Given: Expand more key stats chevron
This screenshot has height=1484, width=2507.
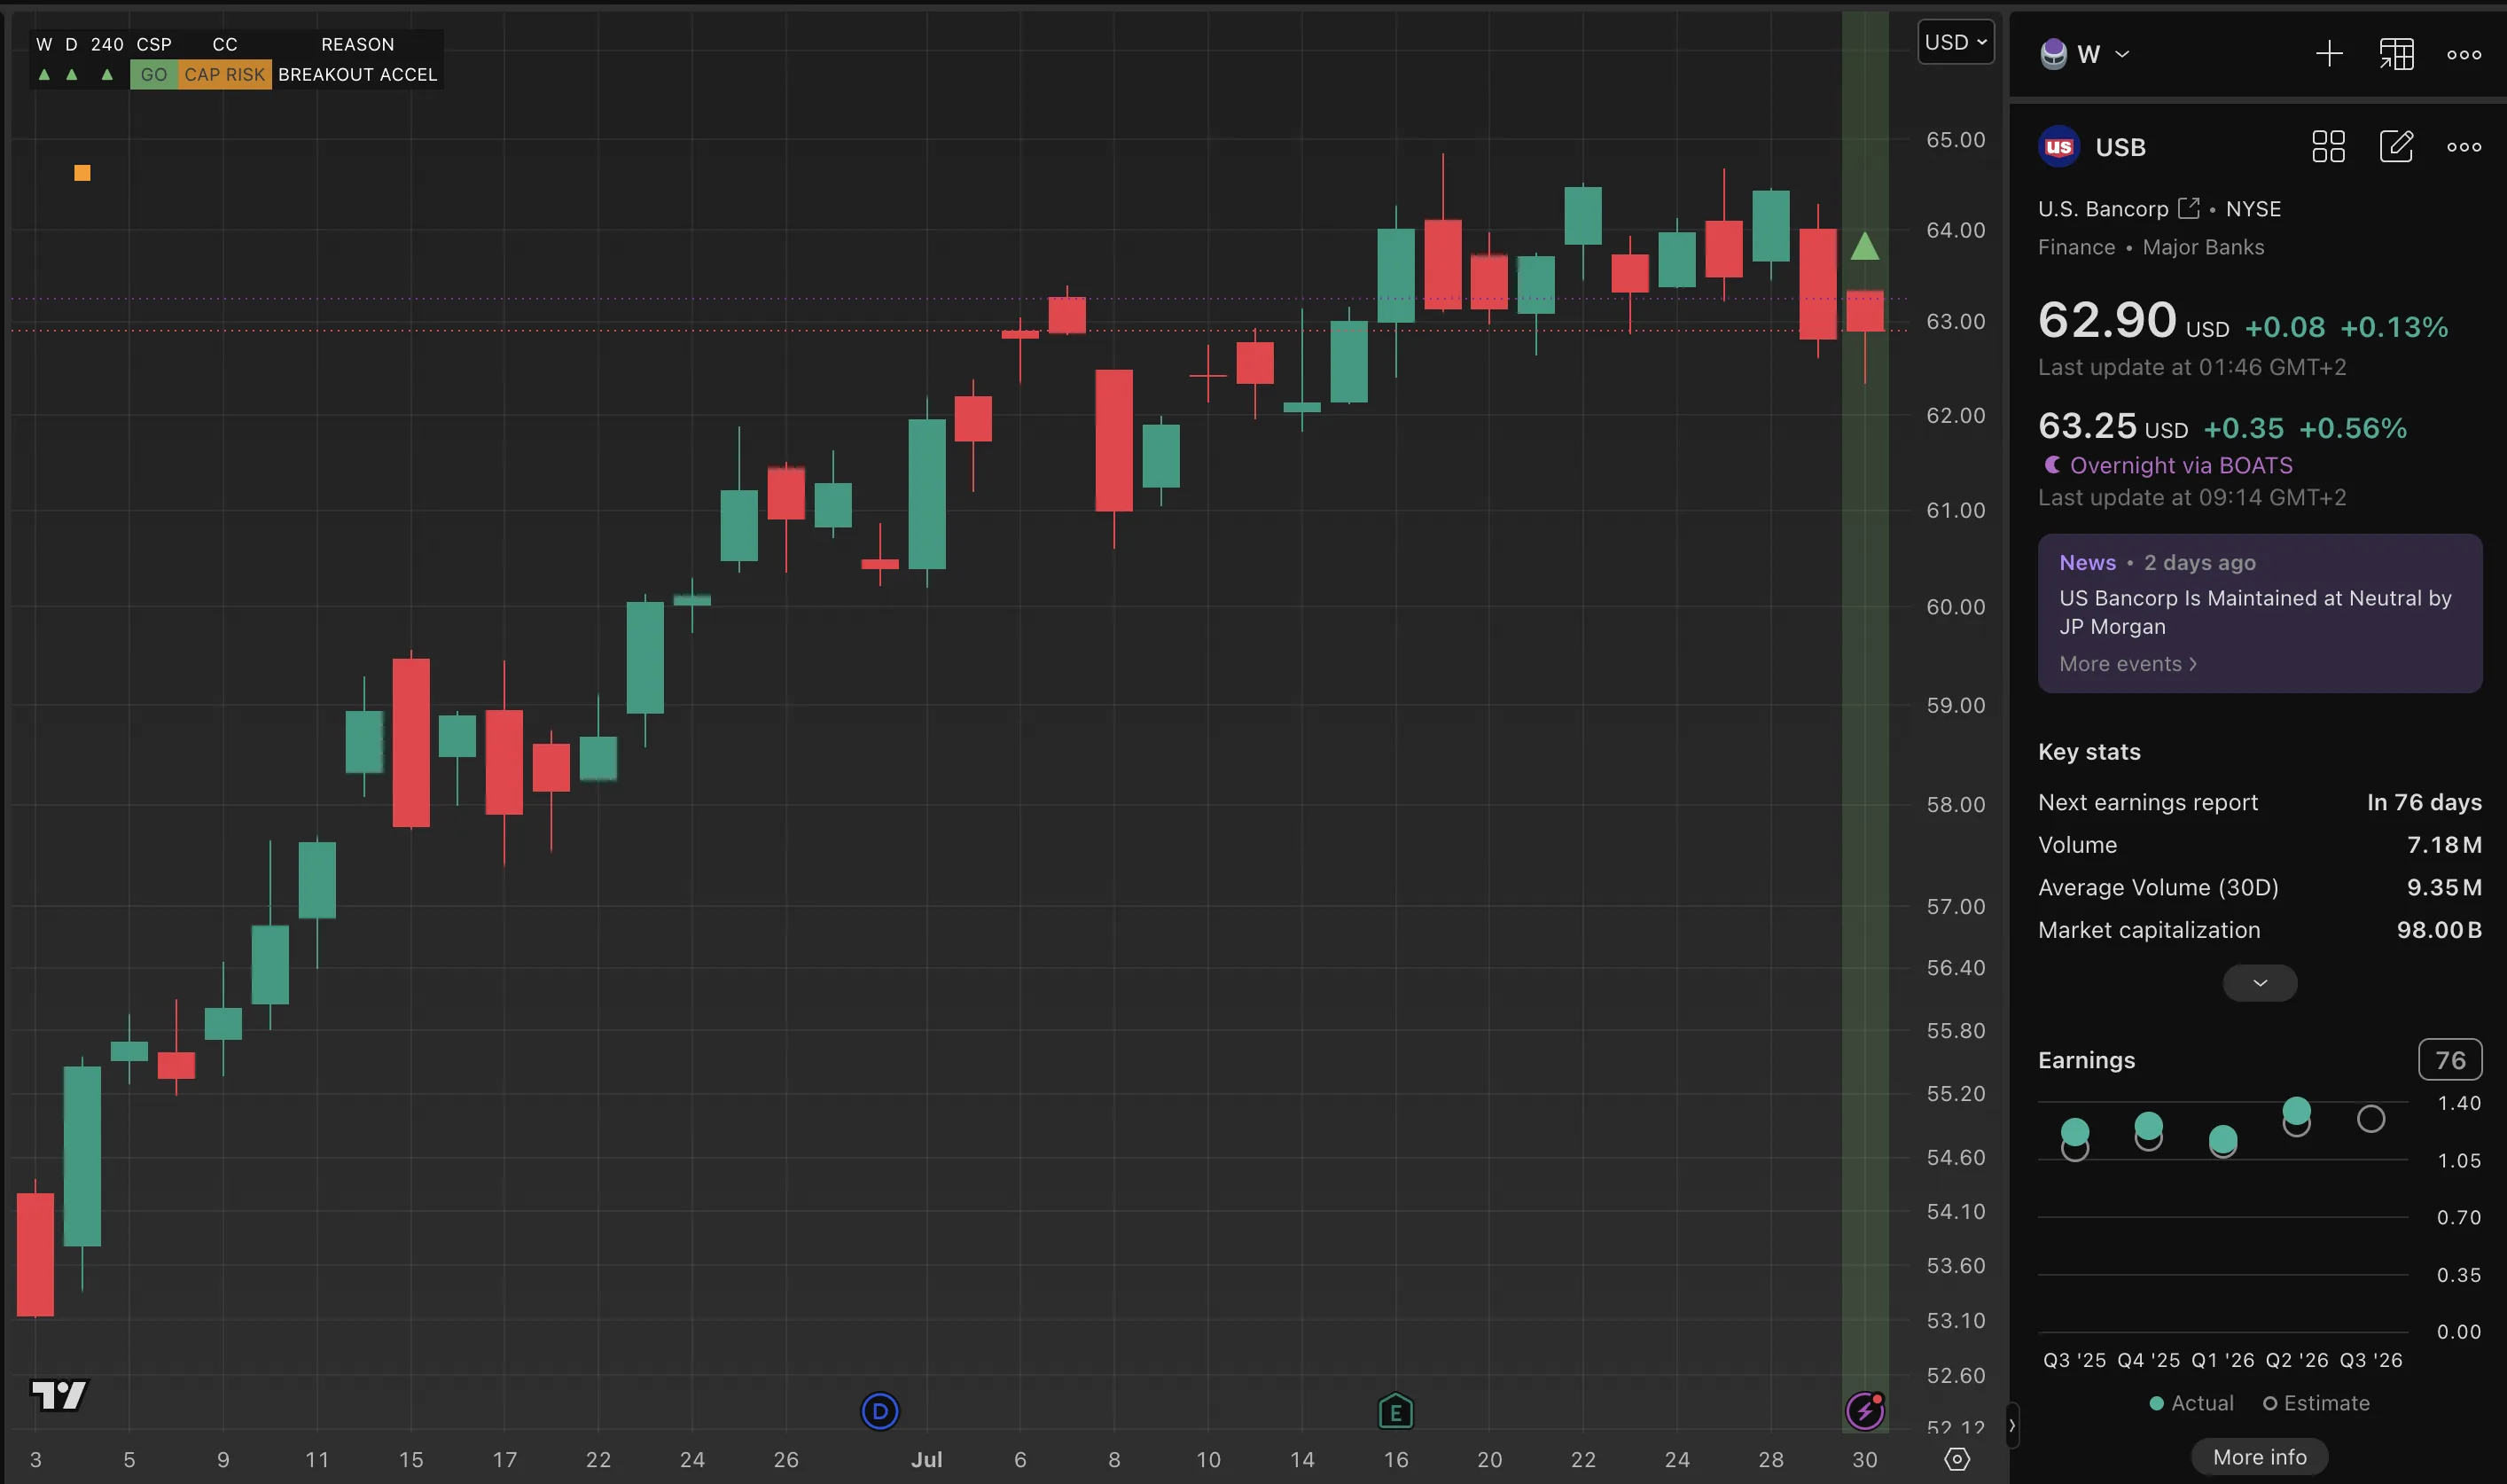Looking at the screenshot, I should (2260, 983).
